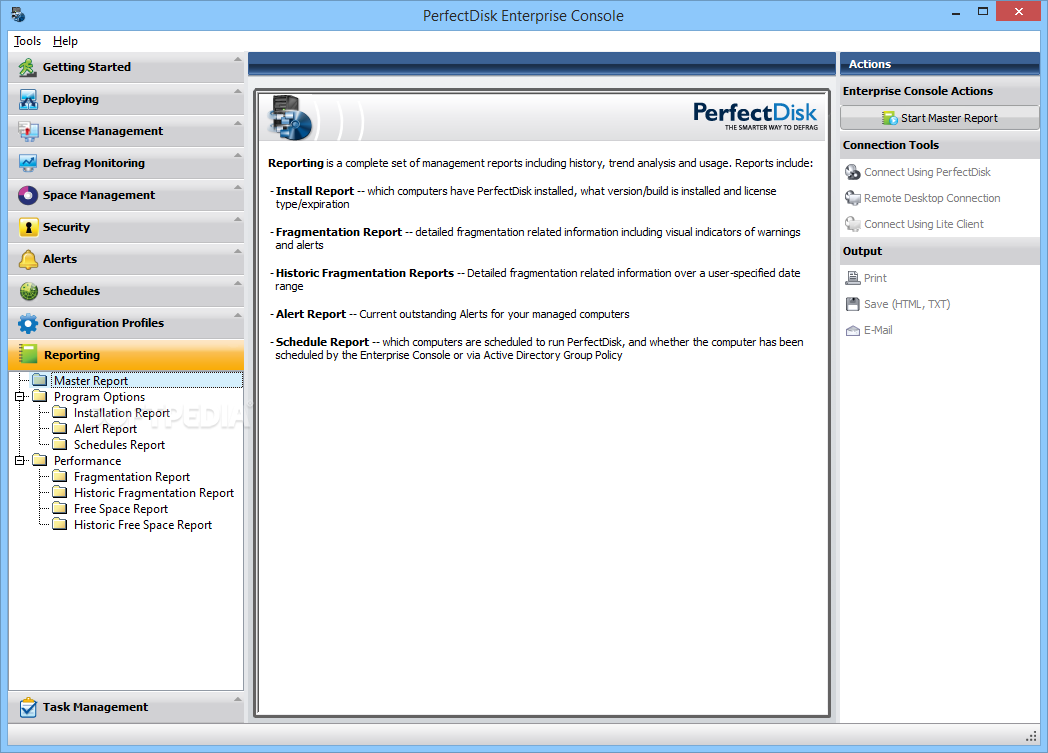Expand the Task Management panel arrow

coord(237,700)
